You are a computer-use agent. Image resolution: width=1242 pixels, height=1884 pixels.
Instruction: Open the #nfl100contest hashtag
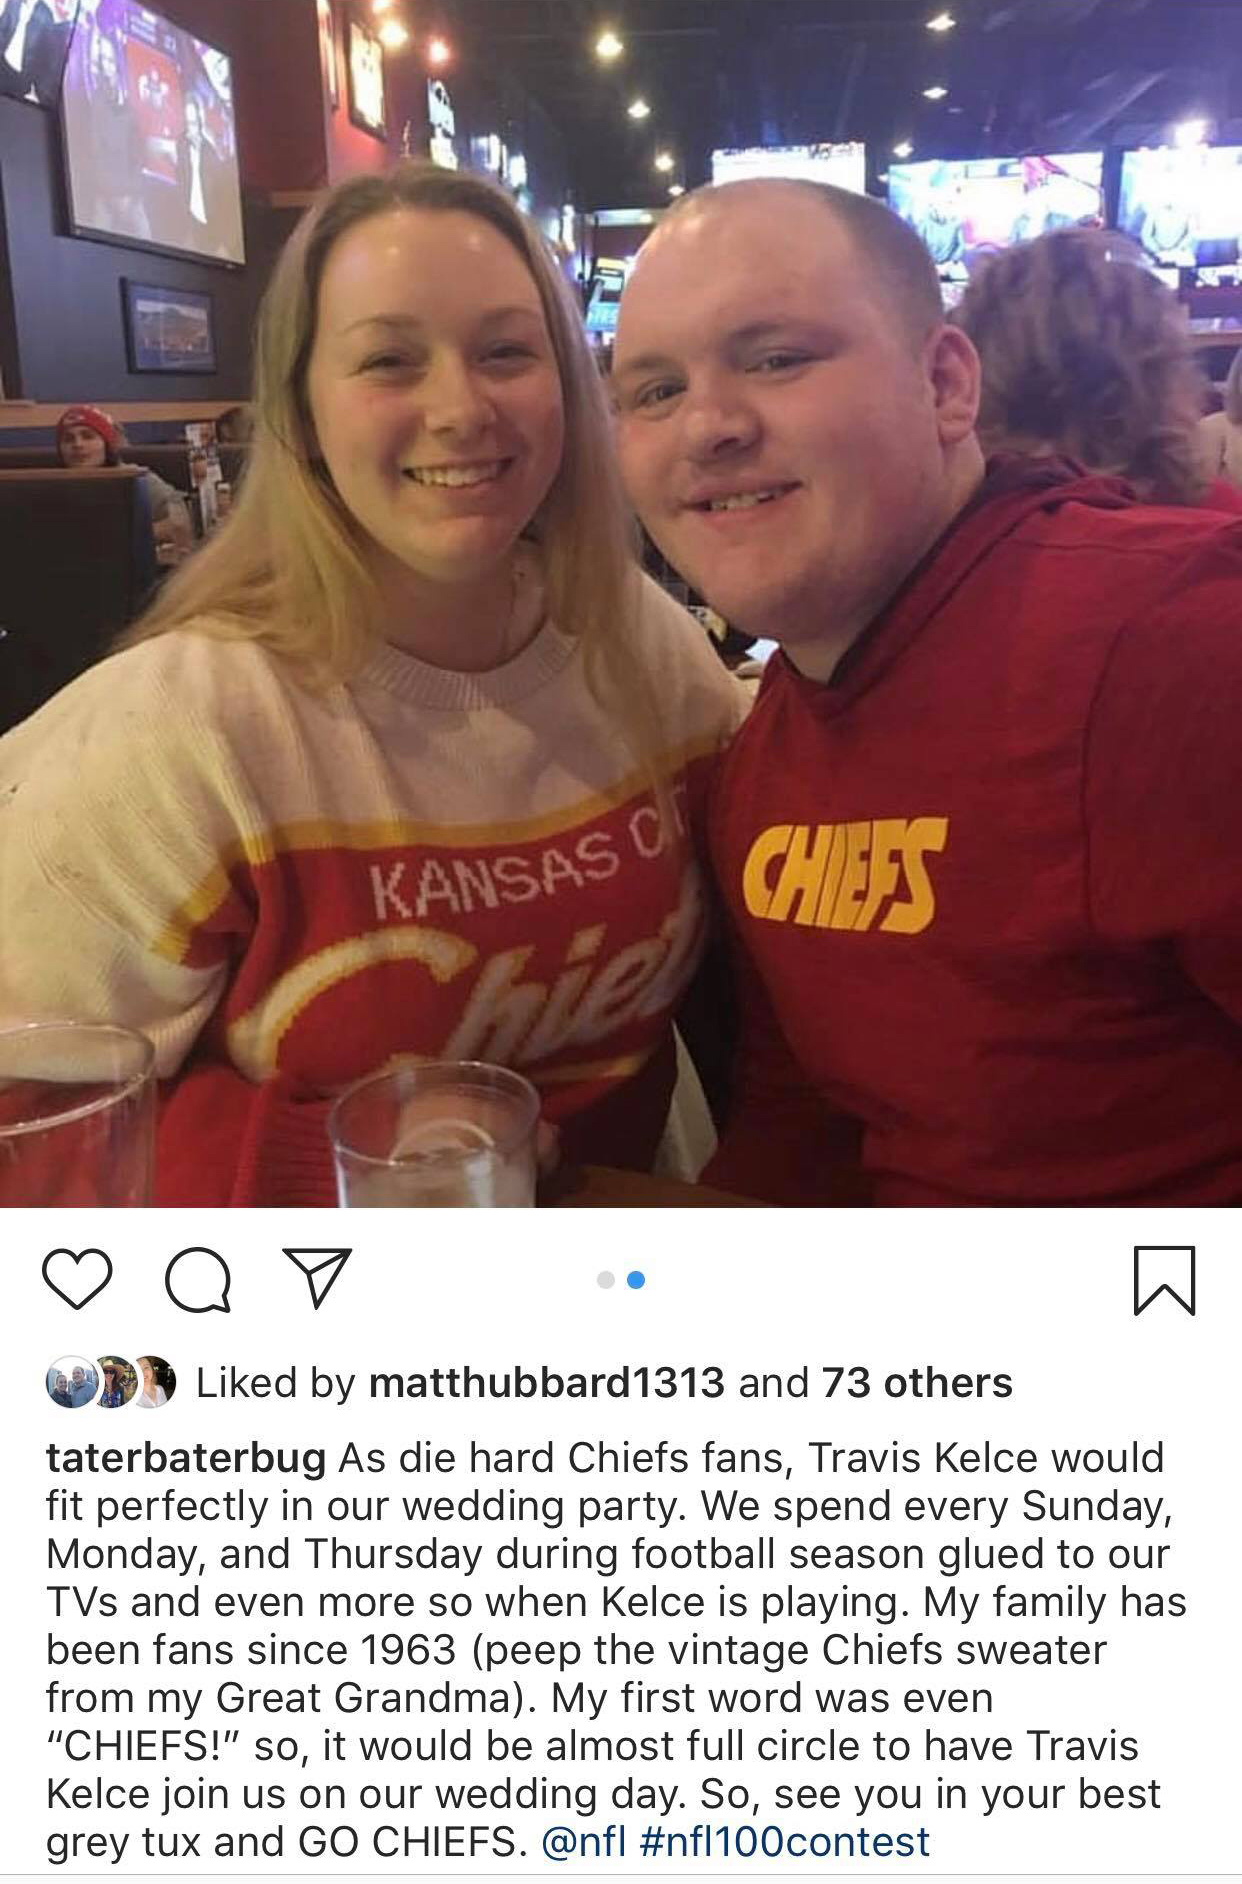pyautogui.click(x=784, y=1841)
